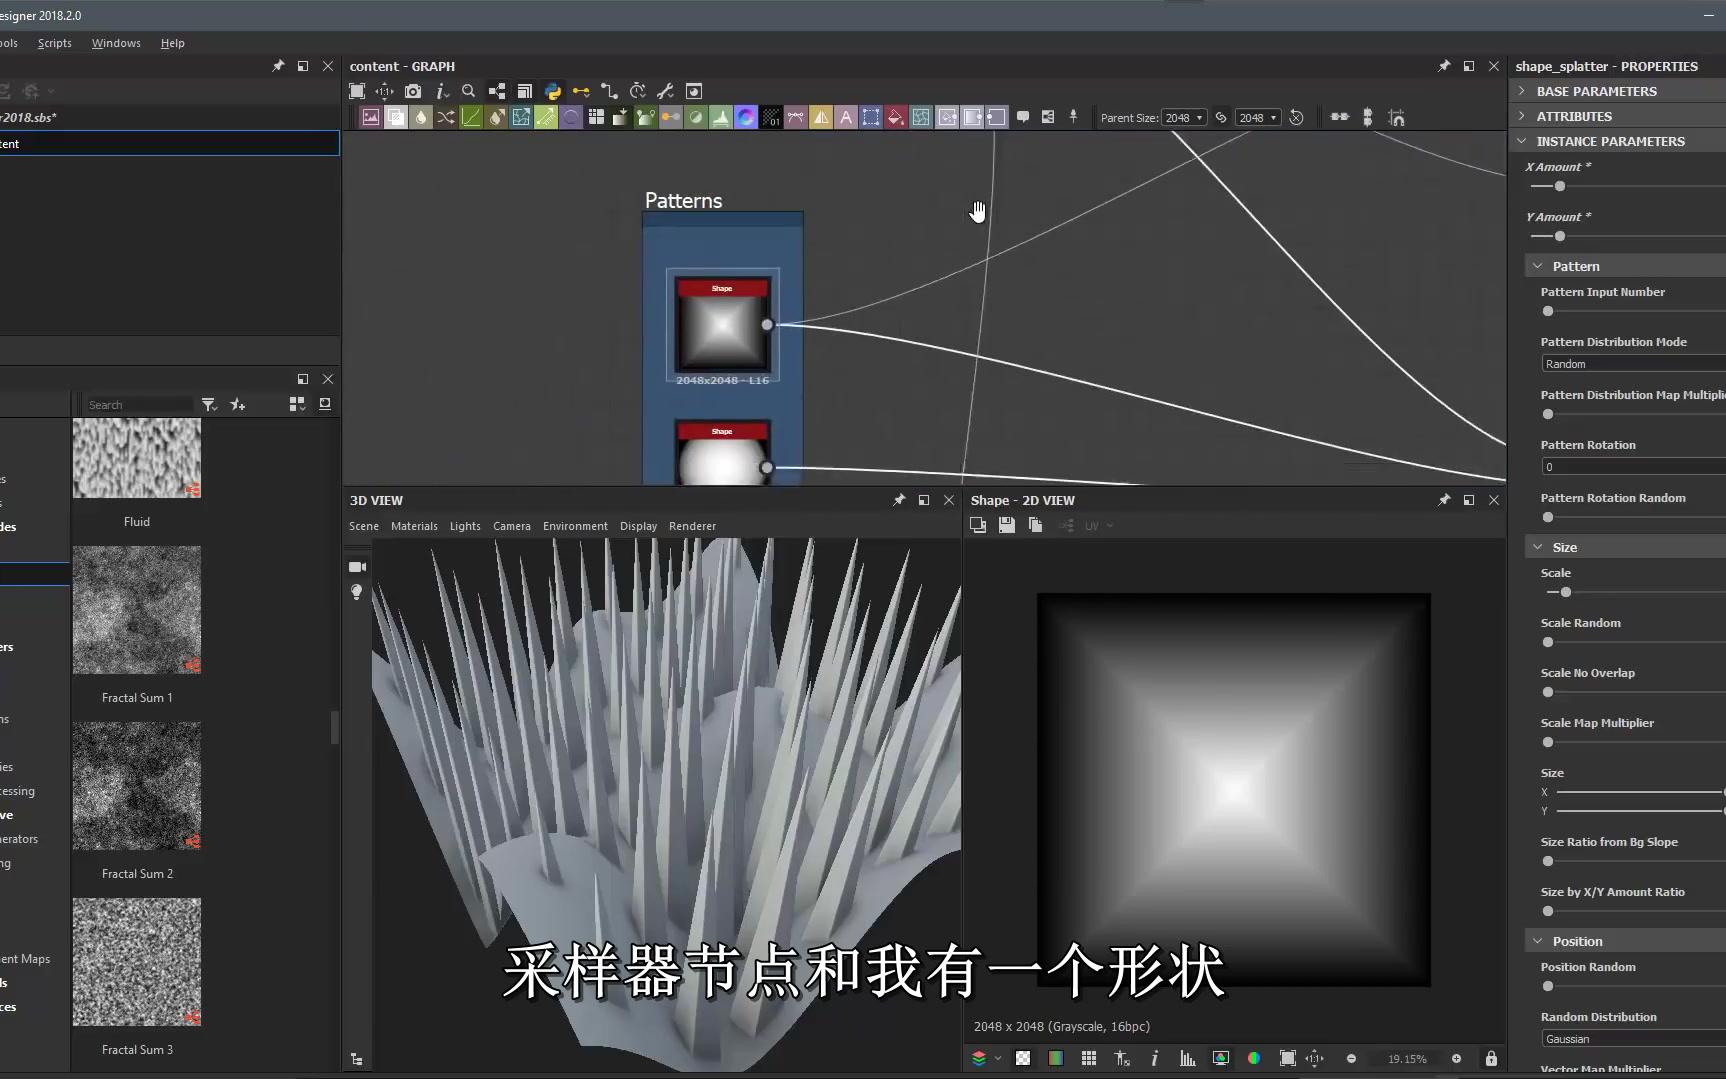Viewport: 1726px width, 1079px height.
Task: Collapse the Position group
Action: point(1538,941)
